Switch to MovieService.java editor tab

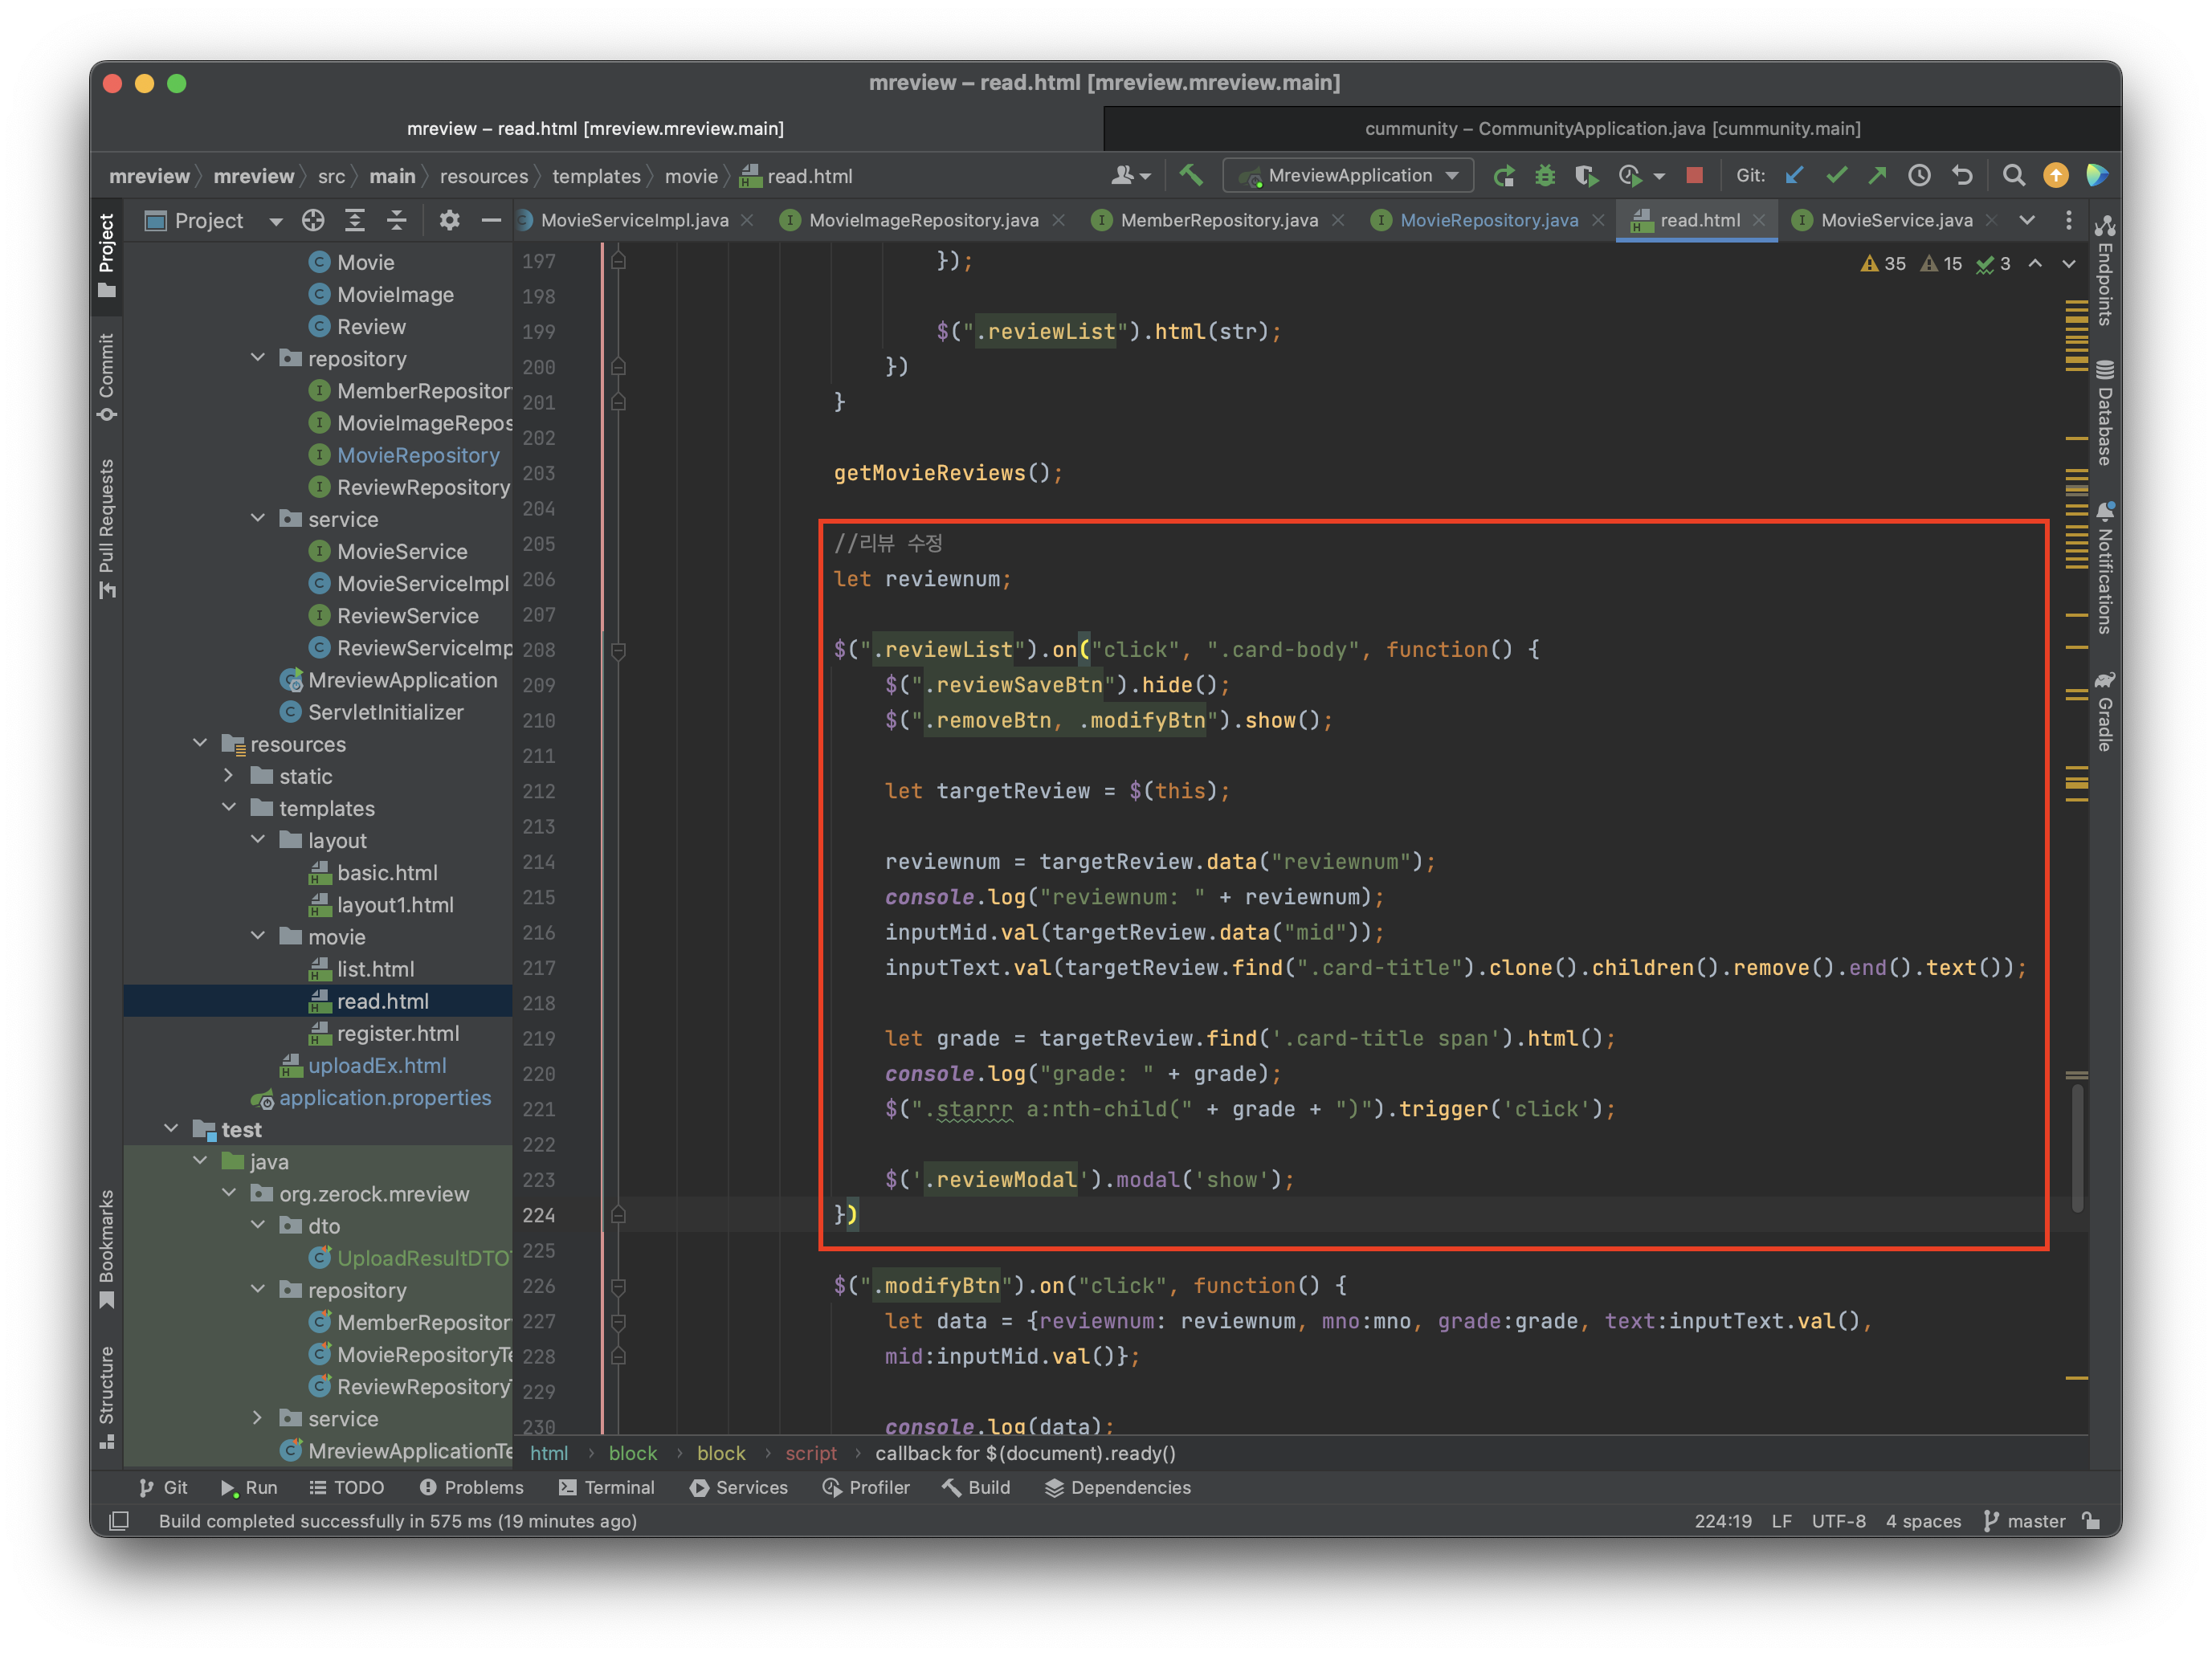[x=1896, y=221]
